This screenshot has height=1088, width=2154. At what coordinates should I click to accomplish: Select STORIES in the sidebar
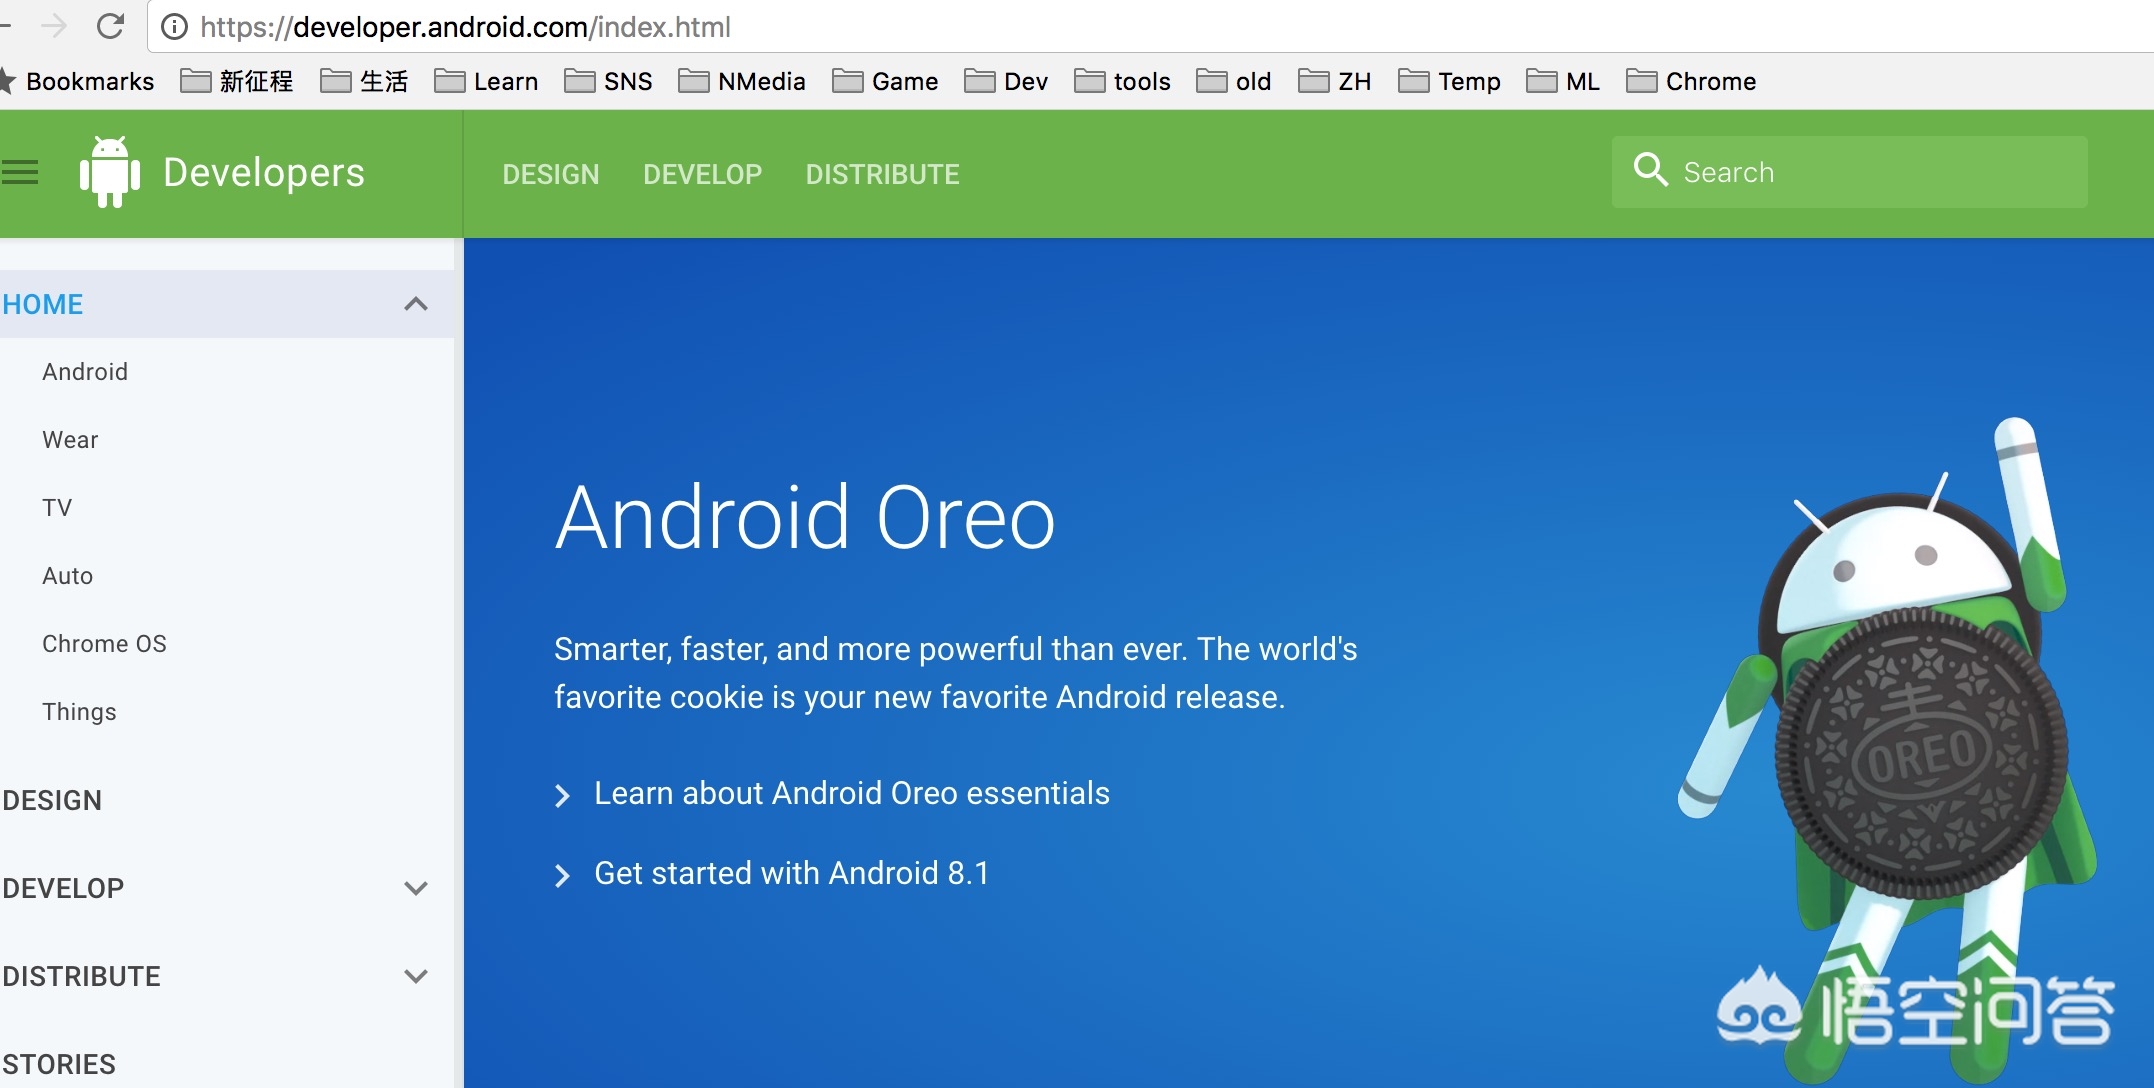(59, 1064)
